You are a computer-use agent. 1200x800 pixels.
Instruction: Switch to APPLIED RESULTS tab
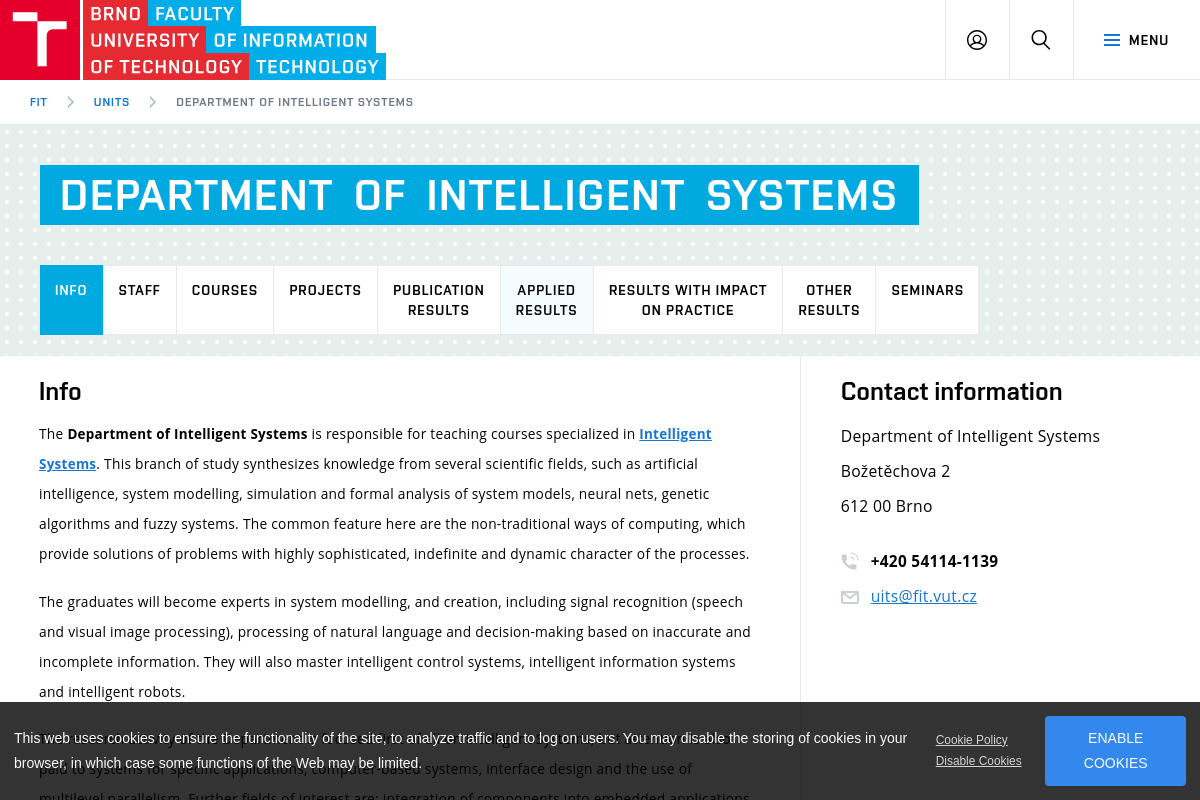pyautogui.click(x=546, y=300)
